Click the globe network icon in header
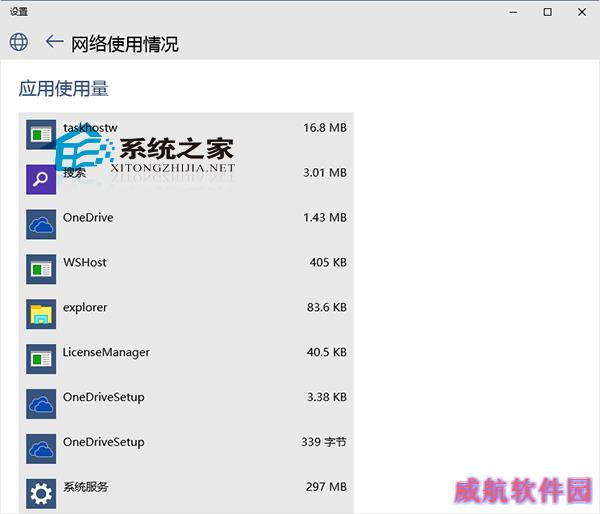The image size is (600, 514). tap(19, 42)
